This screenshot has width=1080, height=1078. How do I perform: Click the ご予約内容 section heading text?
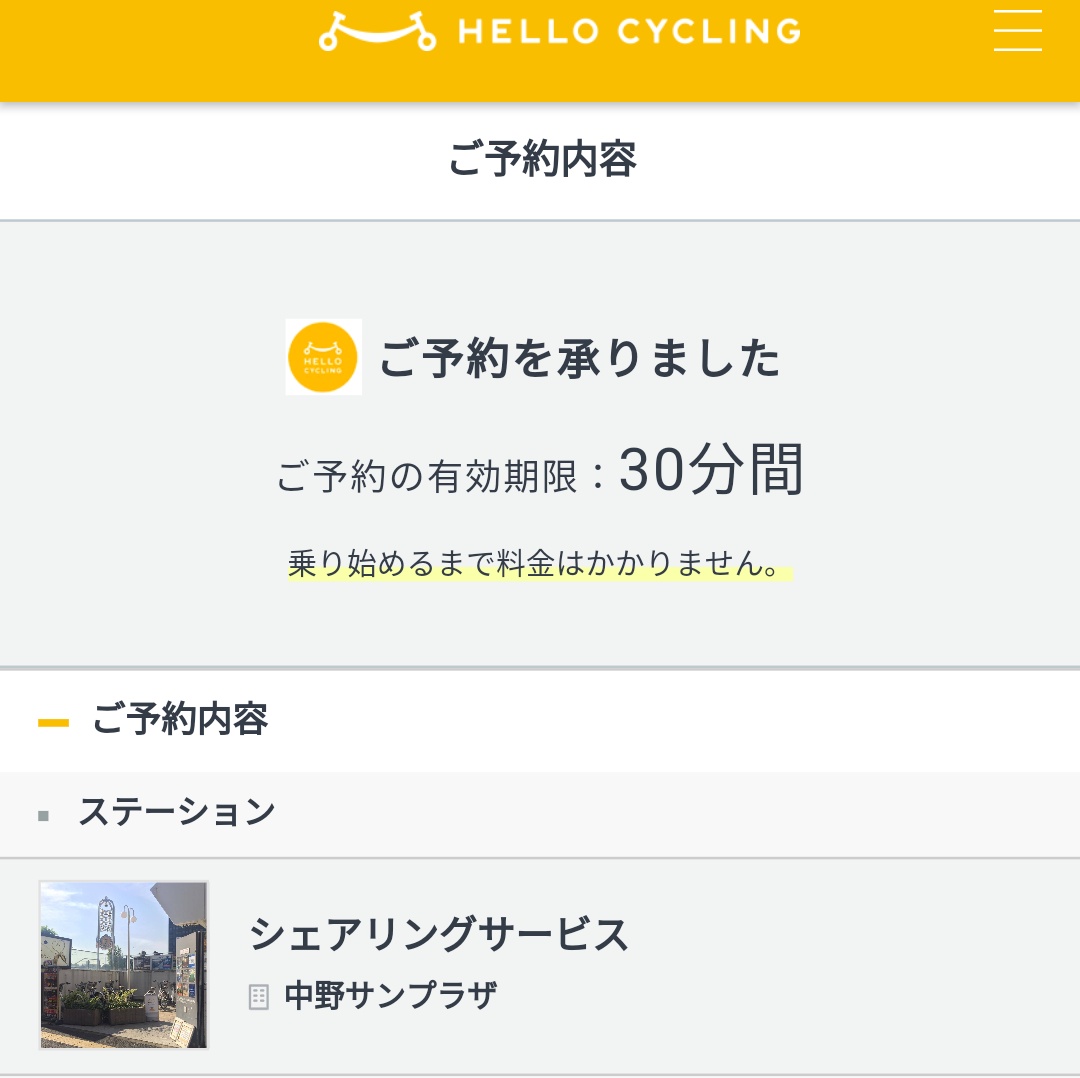point(180,720)
